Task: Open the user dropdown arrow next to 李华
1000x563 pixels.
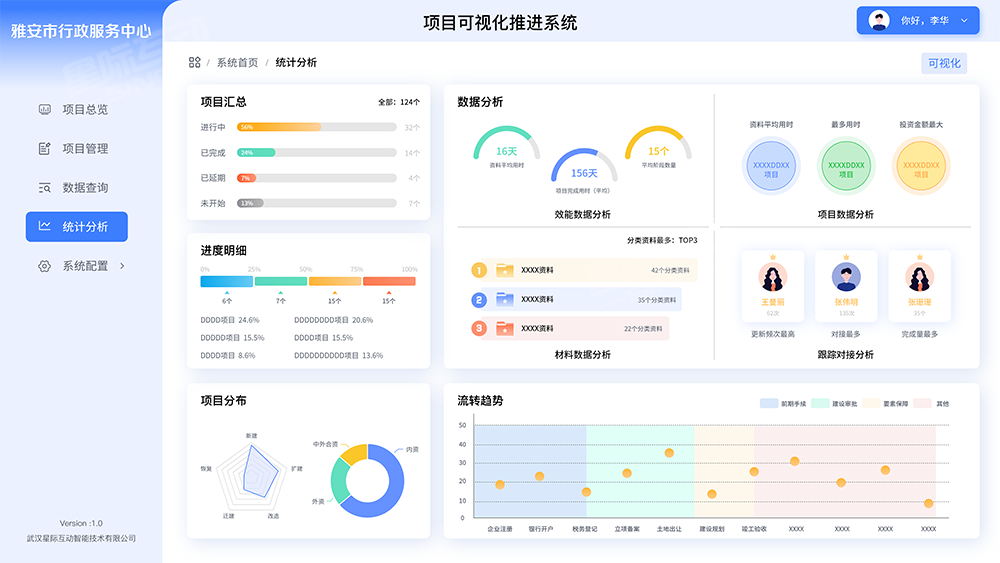Action: 964,20
